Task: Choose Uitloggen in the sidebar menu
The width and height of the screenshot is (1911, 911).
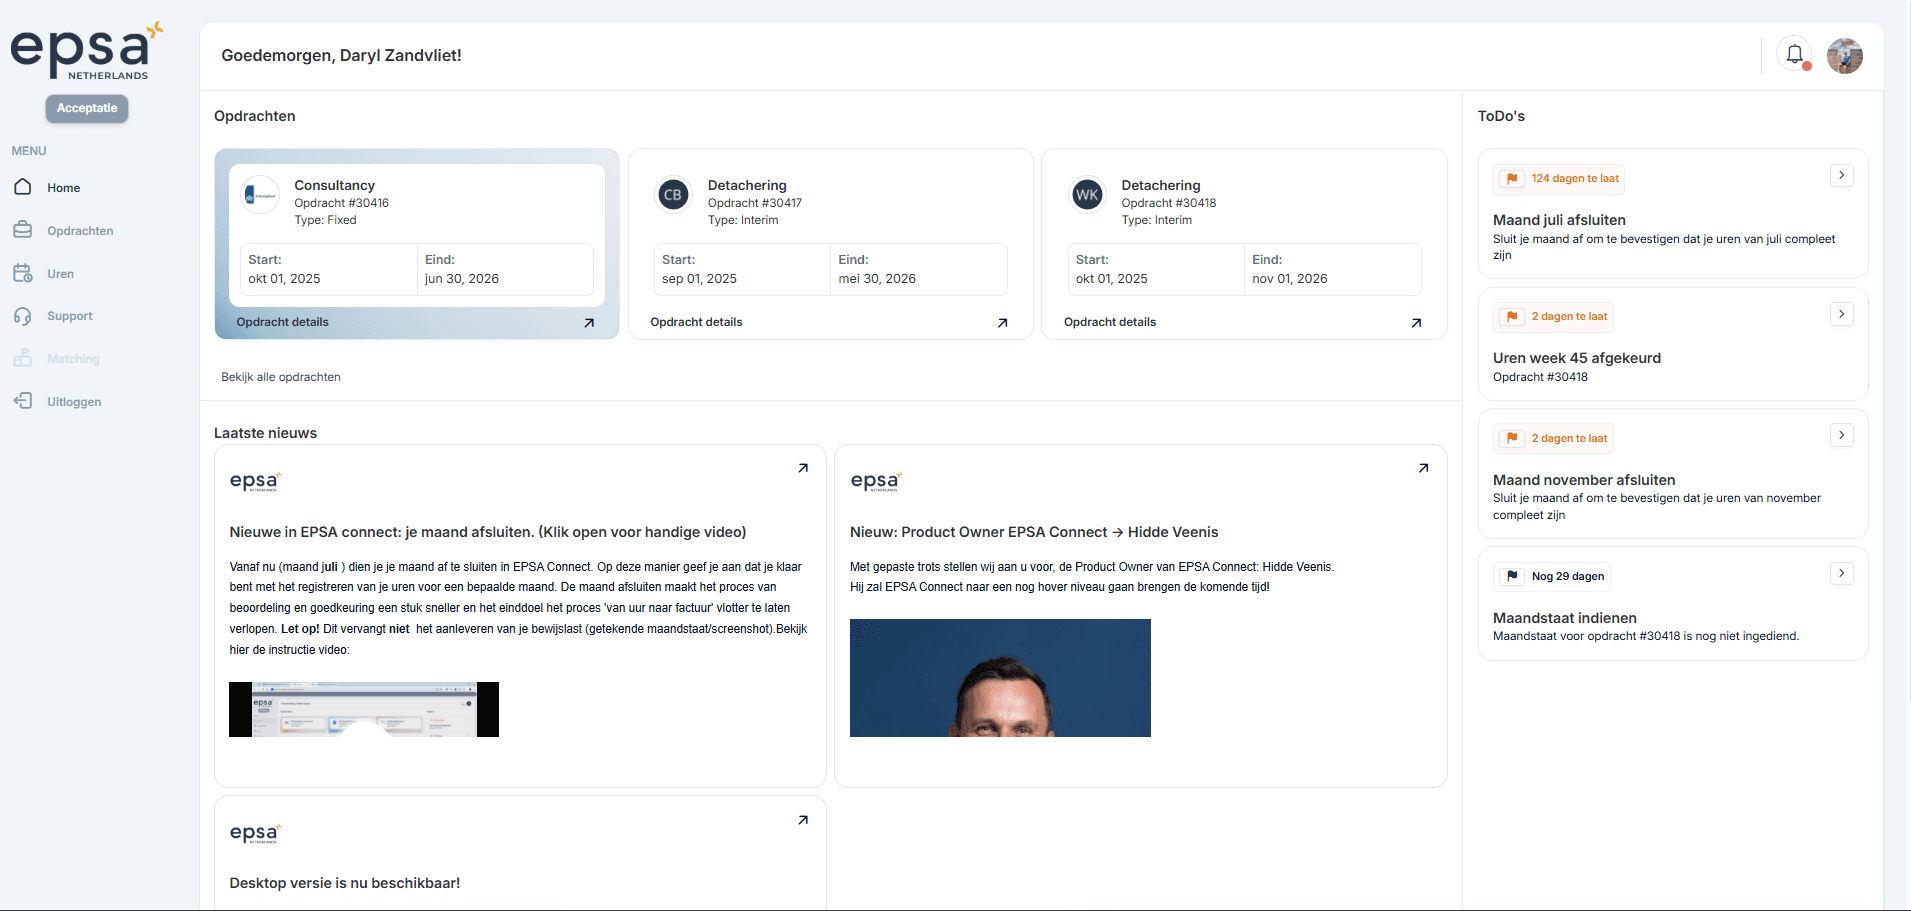Action: click(74, 402)
